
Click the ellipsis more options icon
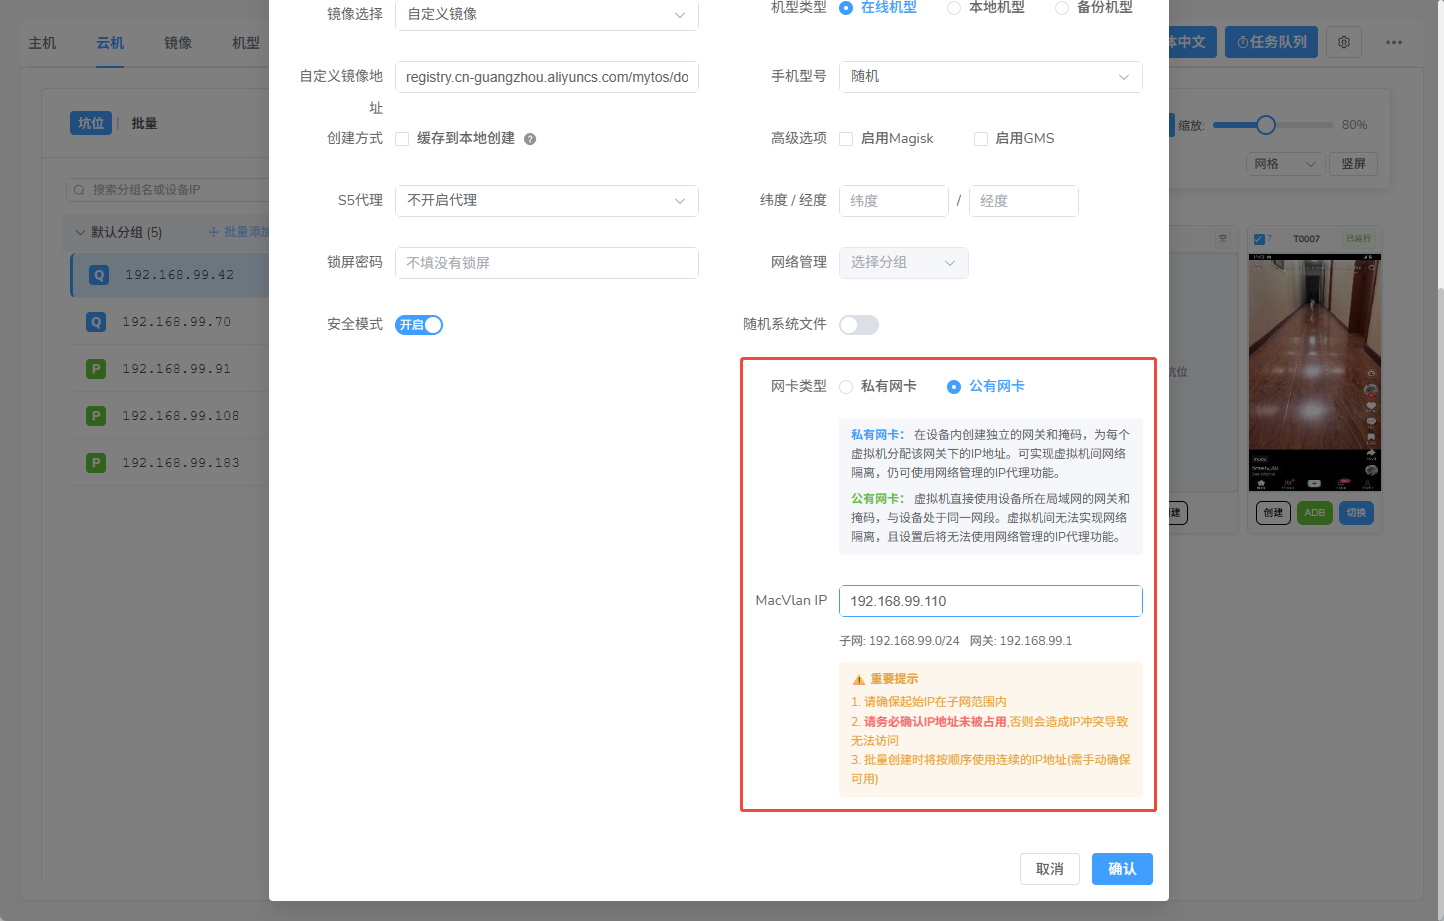pos(1394,42)
